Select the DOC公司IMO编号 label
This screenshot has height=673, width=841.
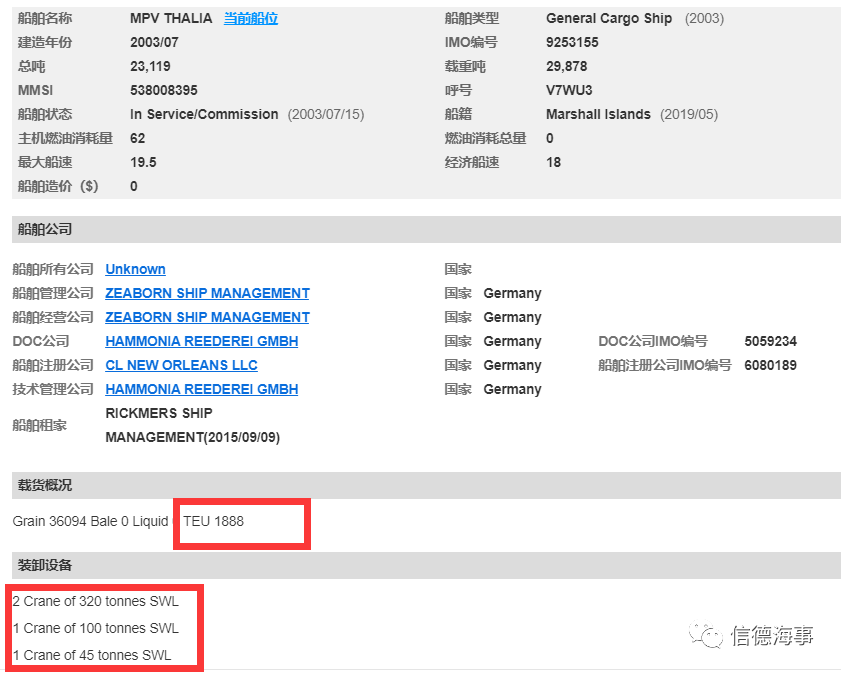click(653, 341)
